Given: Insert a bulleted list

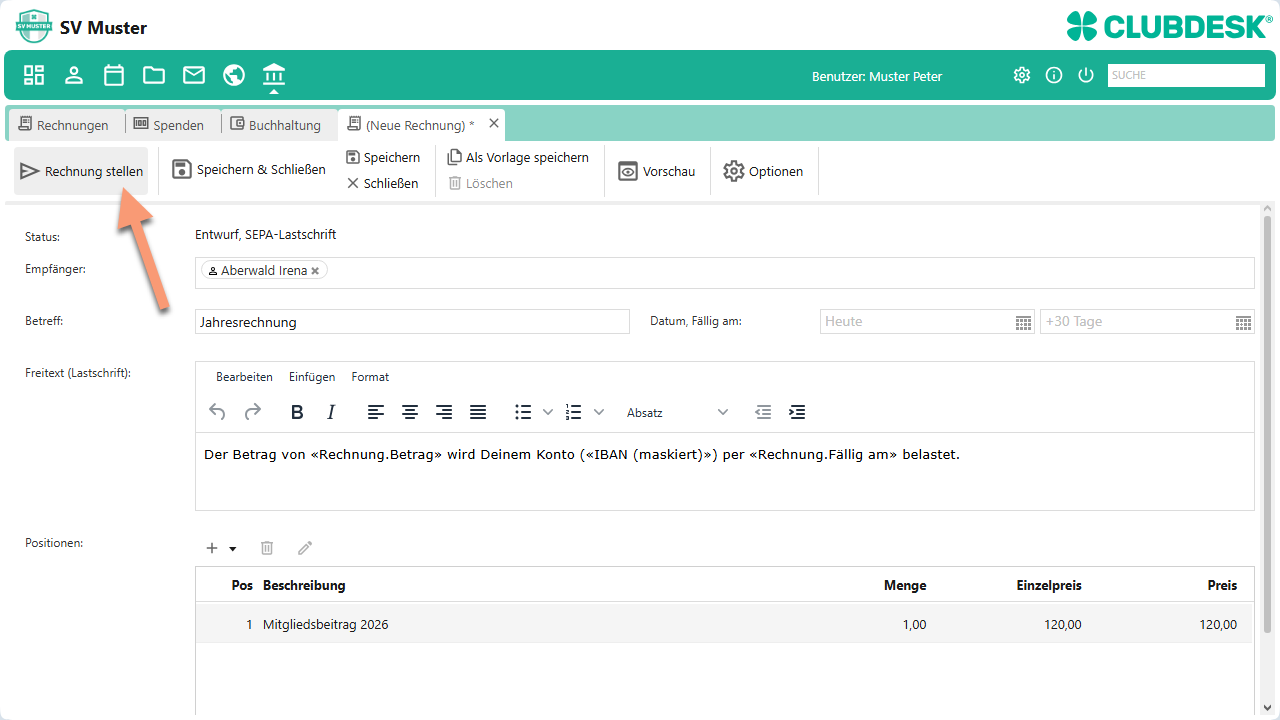Looking at the screenshot, I should click(523, 412).
